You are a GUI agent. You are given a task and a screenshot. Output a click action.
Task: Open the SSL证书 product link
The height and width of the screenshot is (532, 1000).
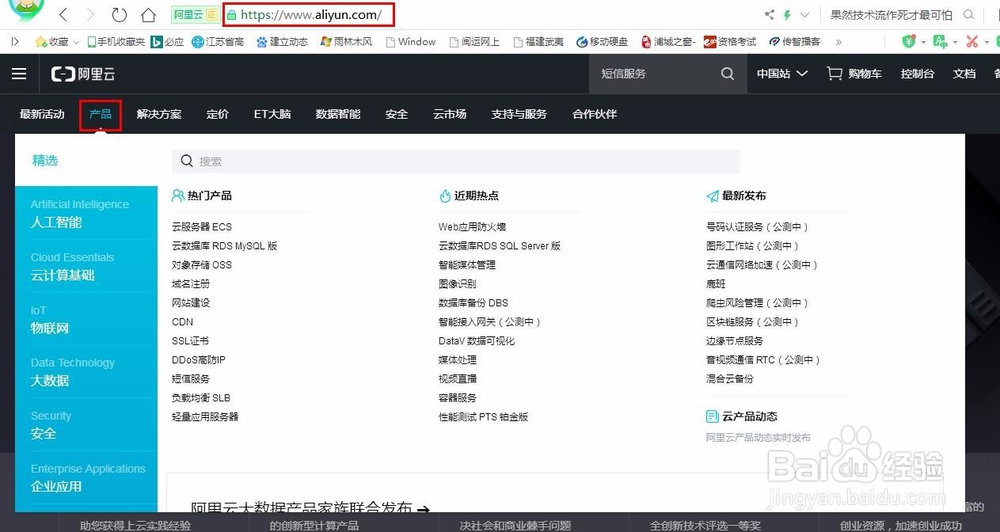pyautogui.click(x=190, y=341)
